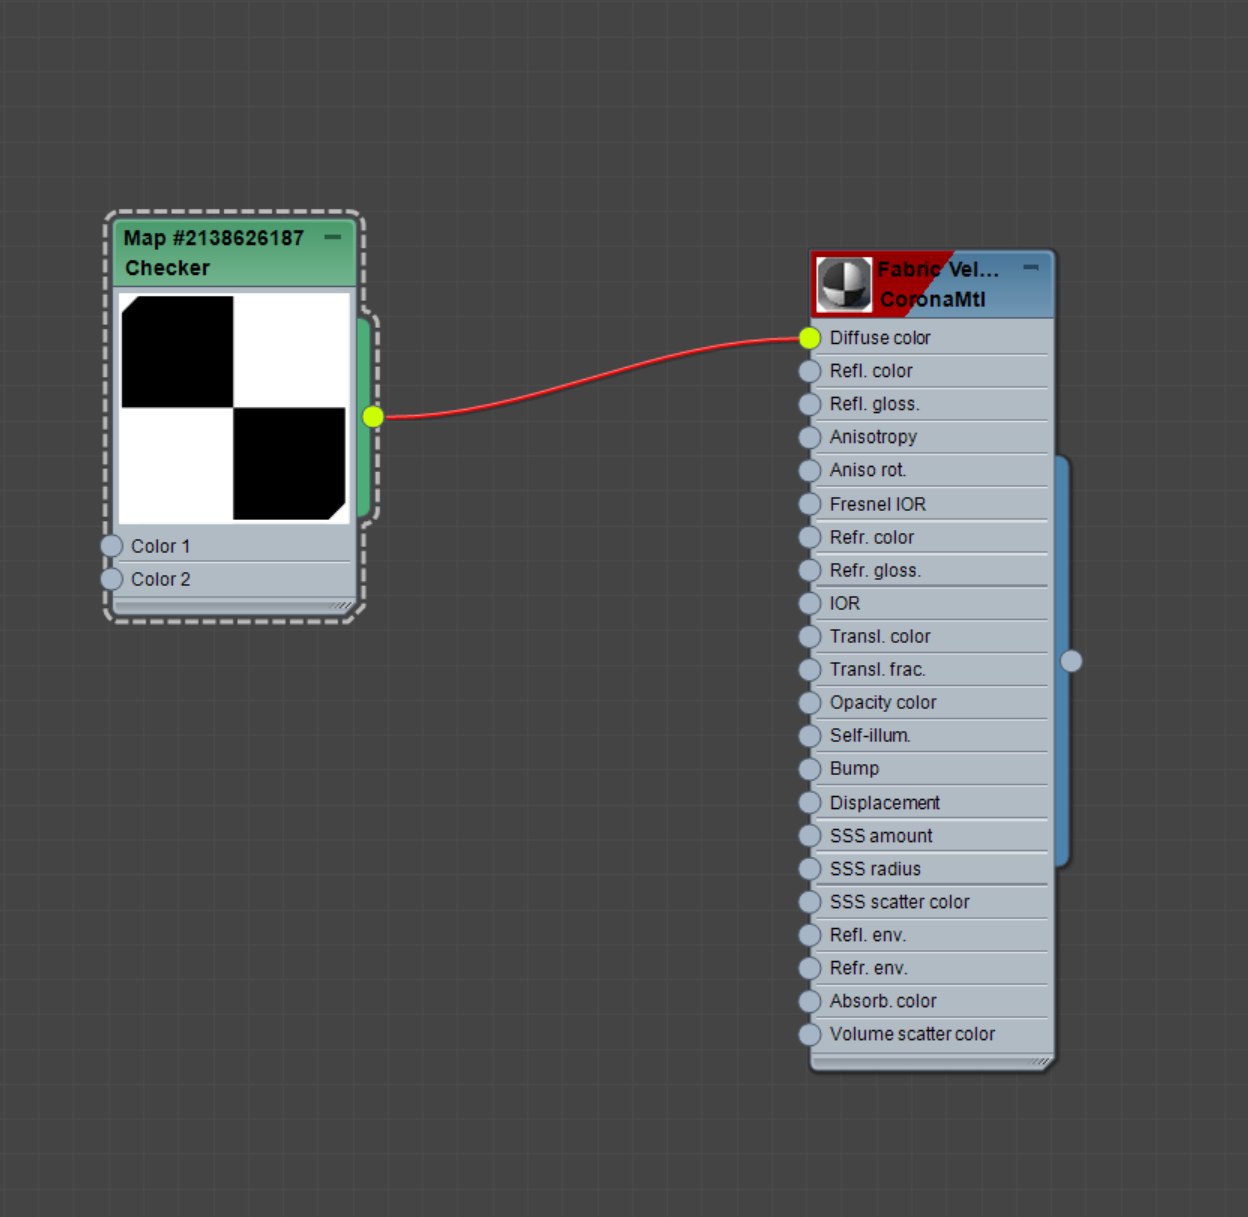
Task: Click the Color 1 slot label
Action: pos(160,546)
